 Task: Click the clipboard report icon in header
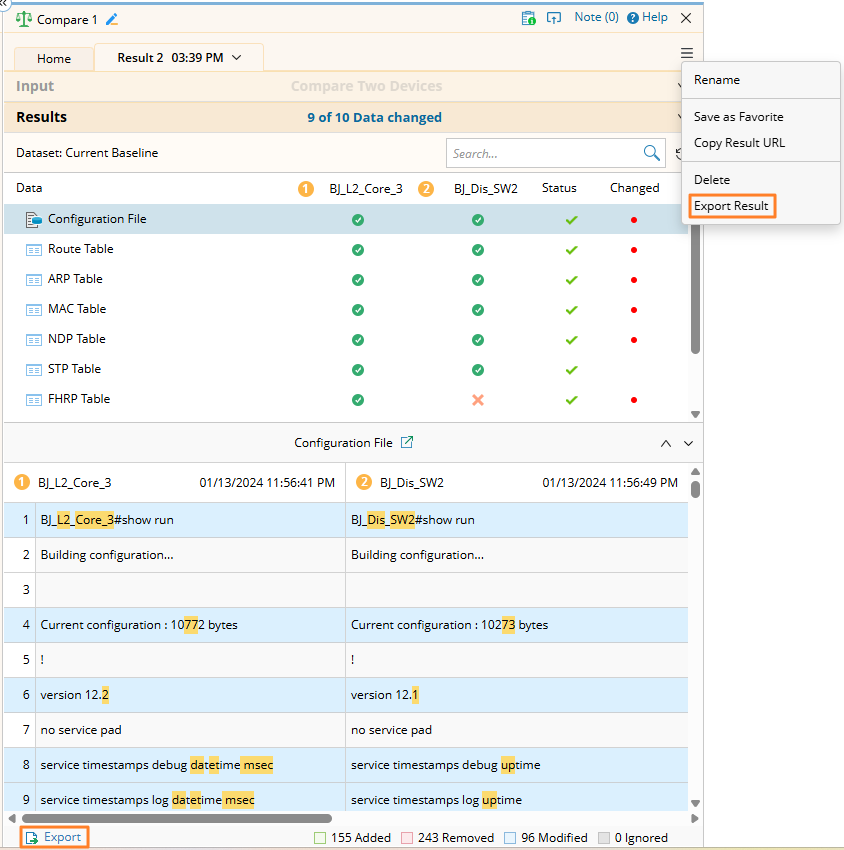528,18
